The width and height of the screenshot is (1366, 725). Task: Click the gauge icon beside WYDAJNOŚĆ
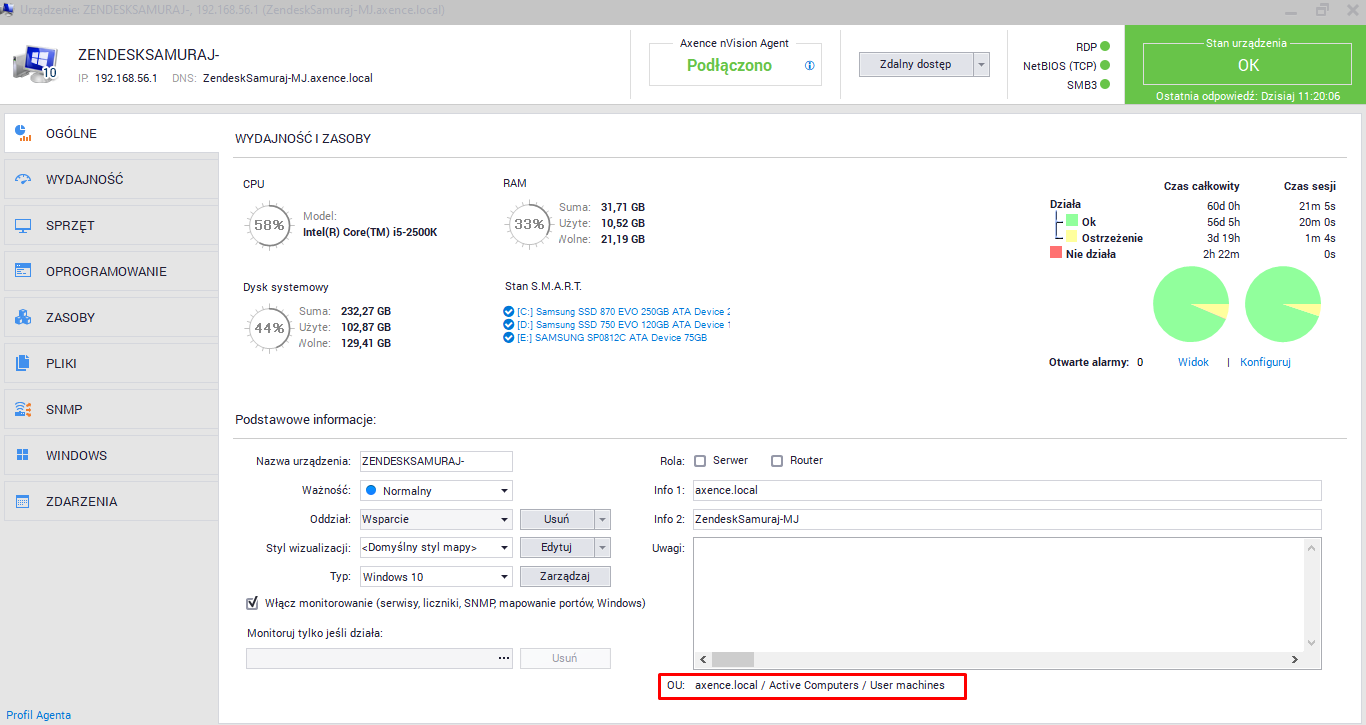23,180
